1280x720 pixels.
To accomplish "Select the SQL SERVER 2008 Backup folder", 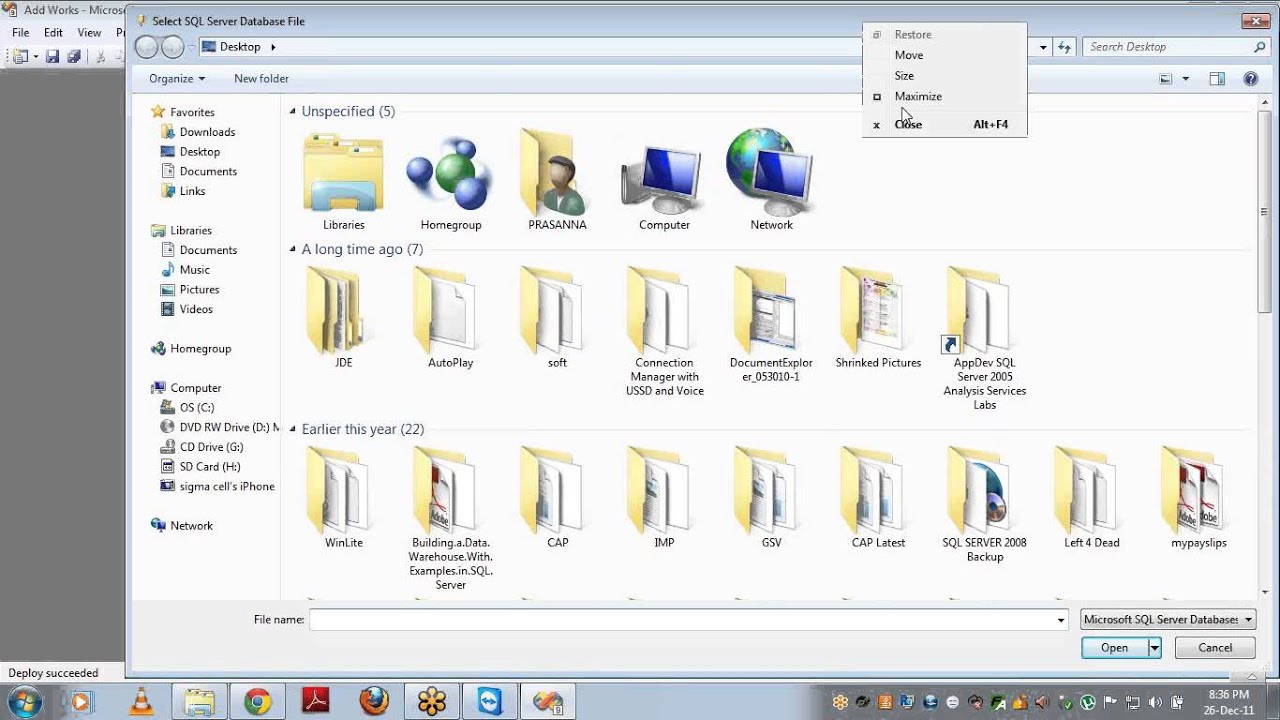I will [x=985, y=505].
